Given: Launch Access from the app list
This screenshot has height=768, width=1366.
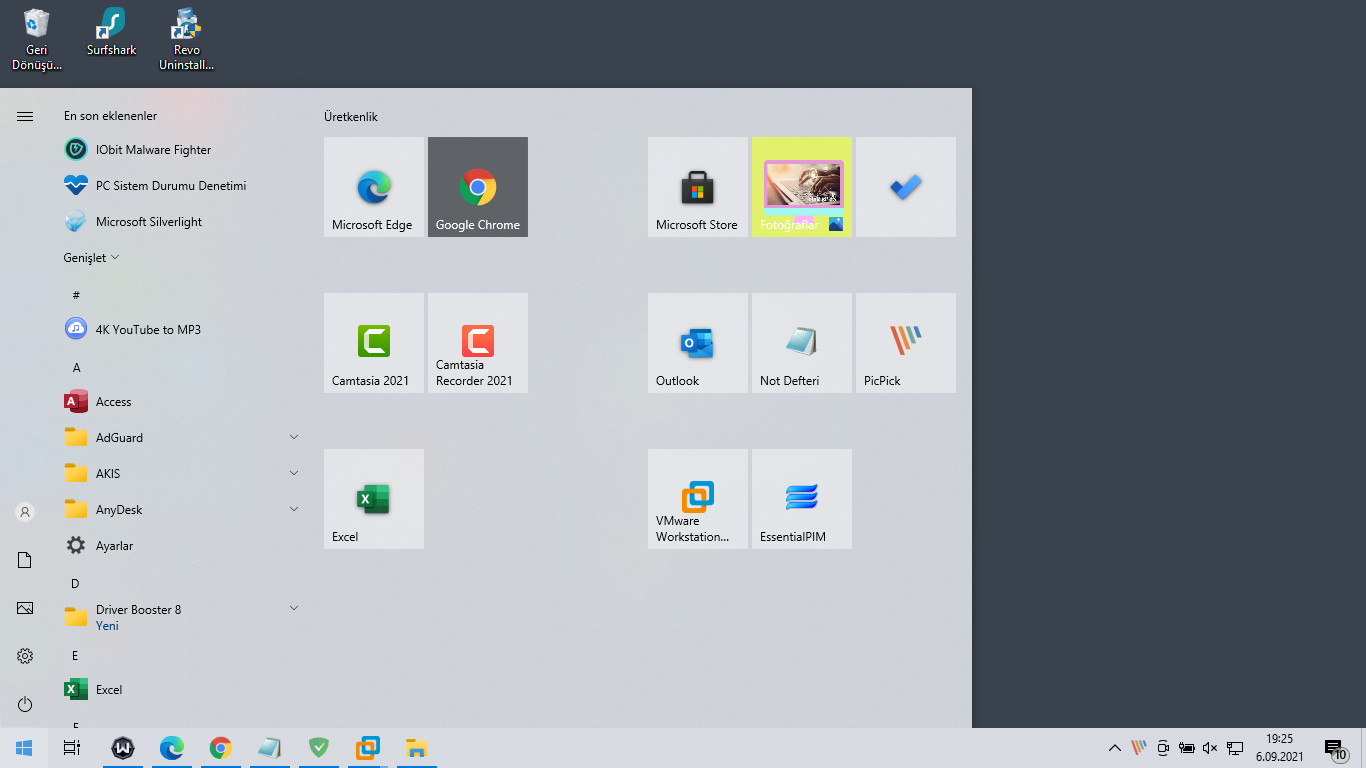Looking at the screenshot, I should pos(182,402).
